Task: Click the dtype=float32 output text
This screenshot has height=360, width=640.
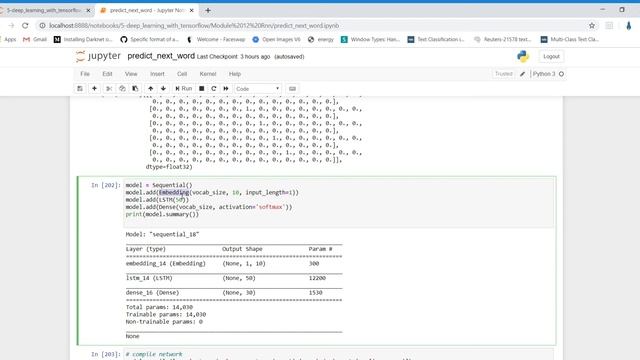Action: [x=169, y=167]
